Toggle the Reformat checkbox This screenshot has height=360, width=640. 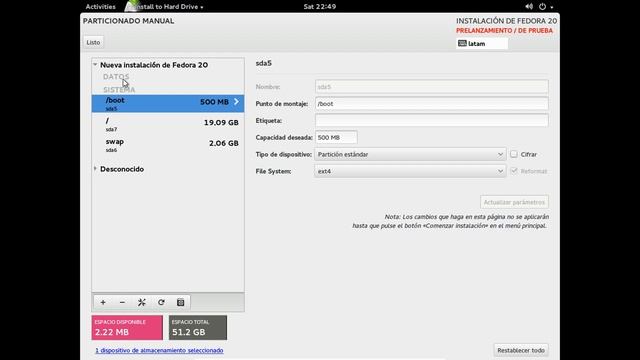(514, 171)
